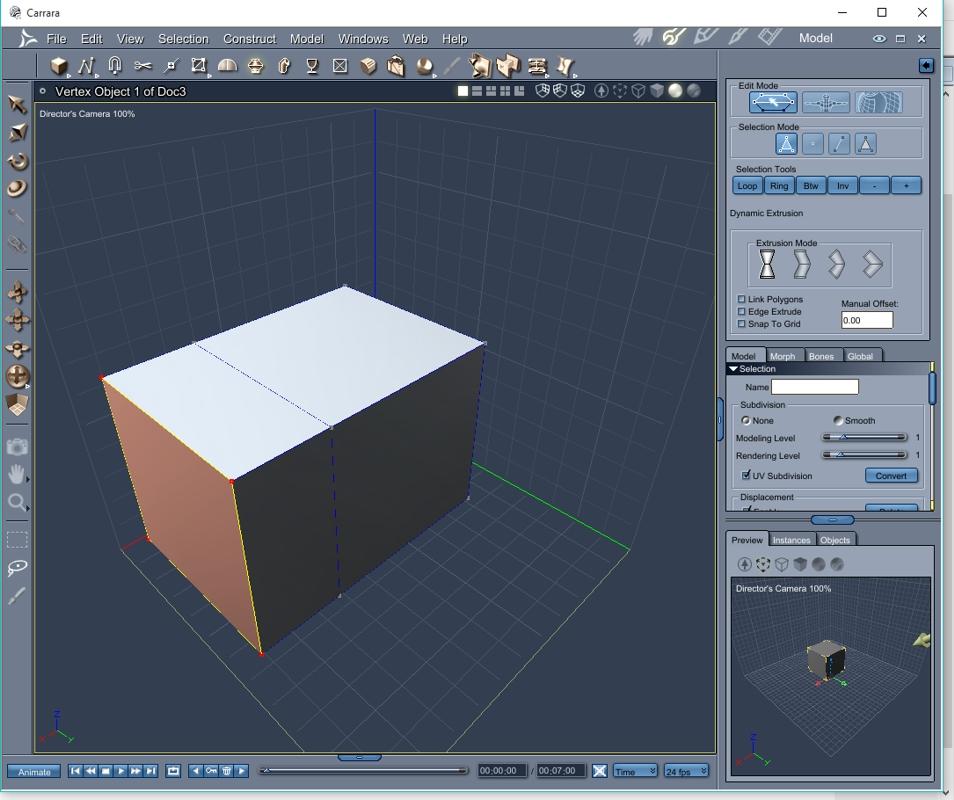
Task: Open the 24 fps dropdown
Action: [686, 771]
